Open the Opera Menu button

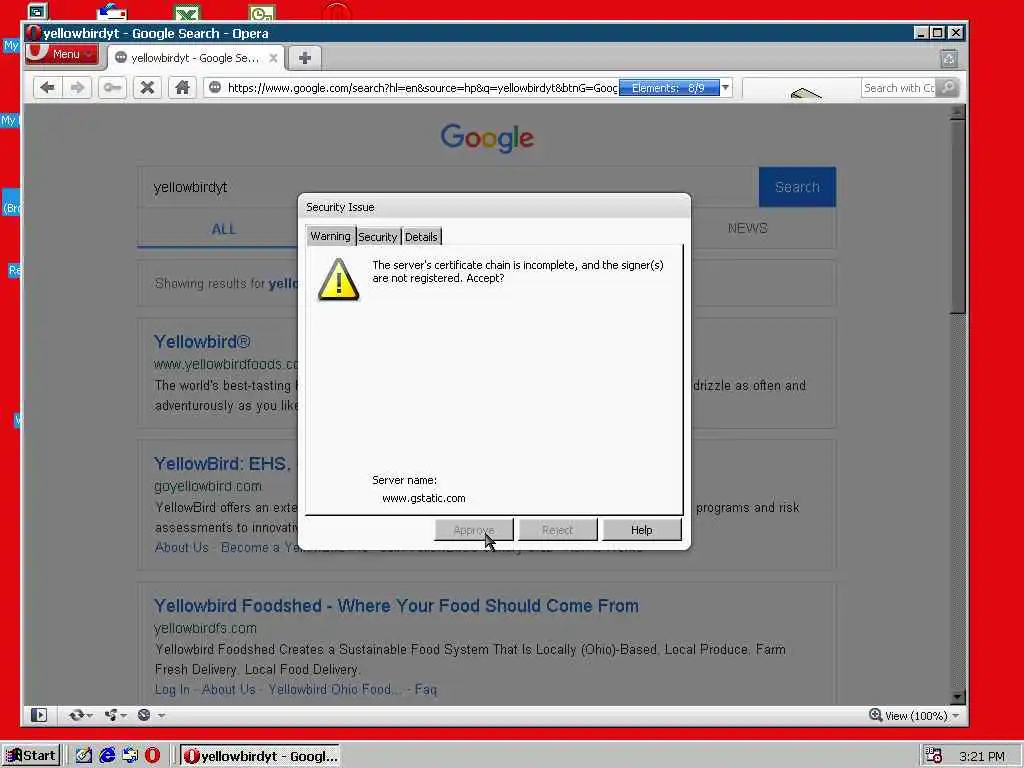point(61,54)
